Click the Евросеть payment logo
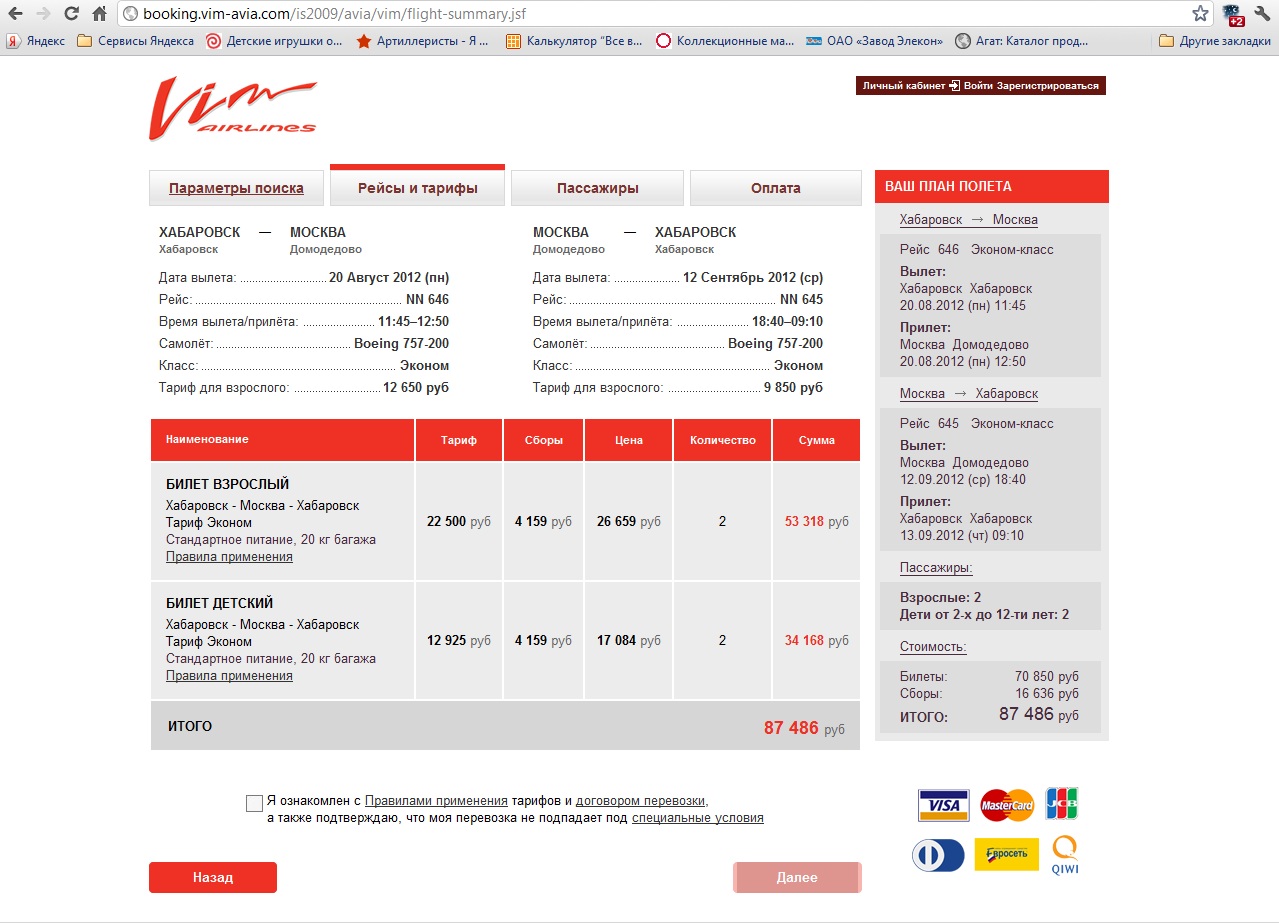The height and width of the screenshot is (923, 1279). [1006, 855]
